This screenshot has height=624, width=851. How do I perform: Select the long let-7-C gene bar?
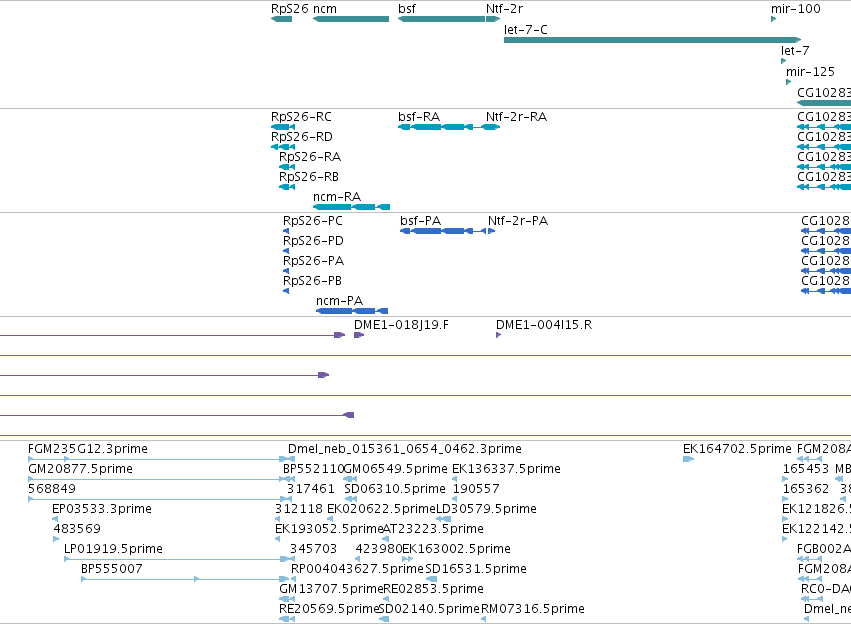coord(652,40)
